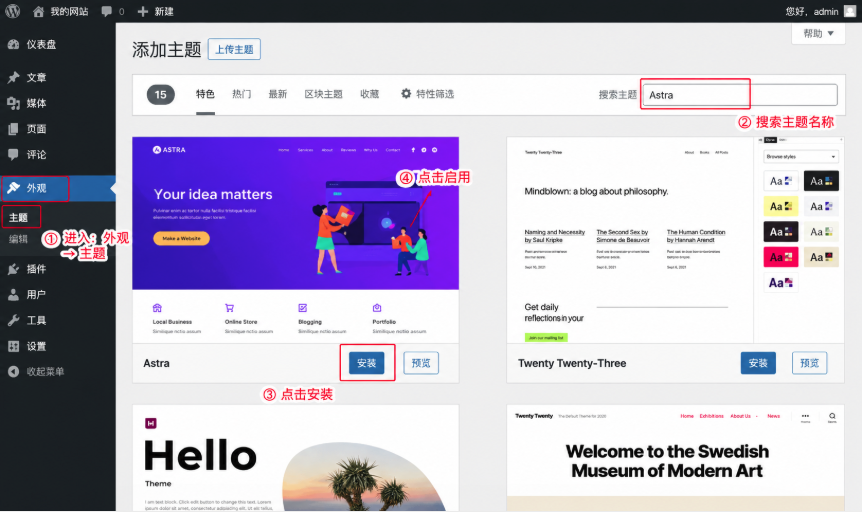
Task: Click the 上传主题 button
Action: coord(234,49)
